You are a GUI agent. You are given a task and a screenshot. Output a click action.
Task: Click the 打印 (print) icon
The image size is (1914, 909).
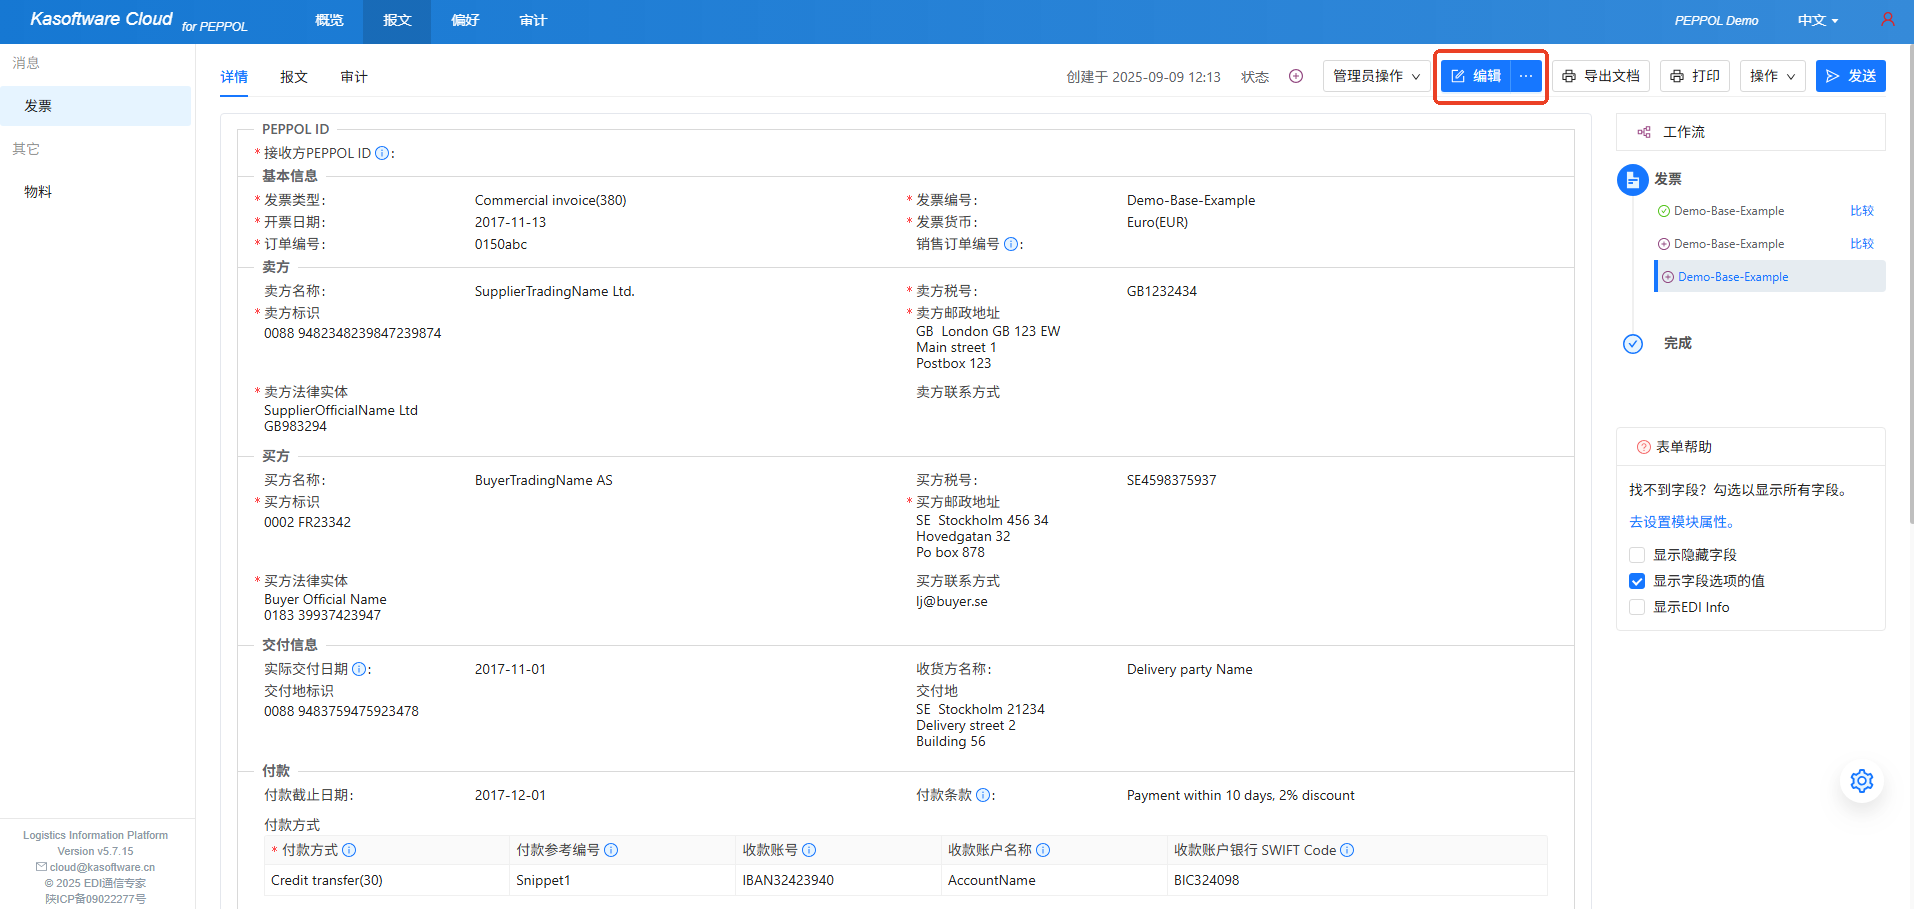click(1675, 76)
